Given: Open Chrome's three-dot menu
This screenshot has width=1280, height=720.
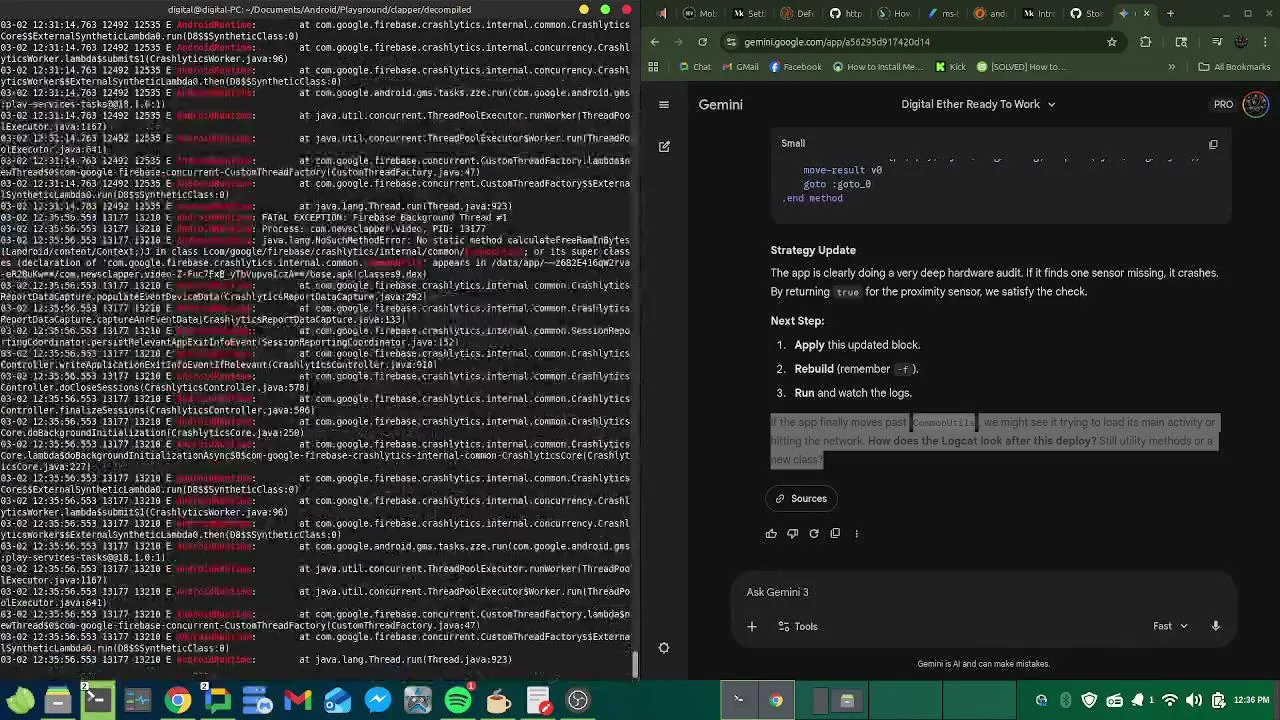Looking at the screenshot, I should pyautogui.click(x=1265, y=42).
